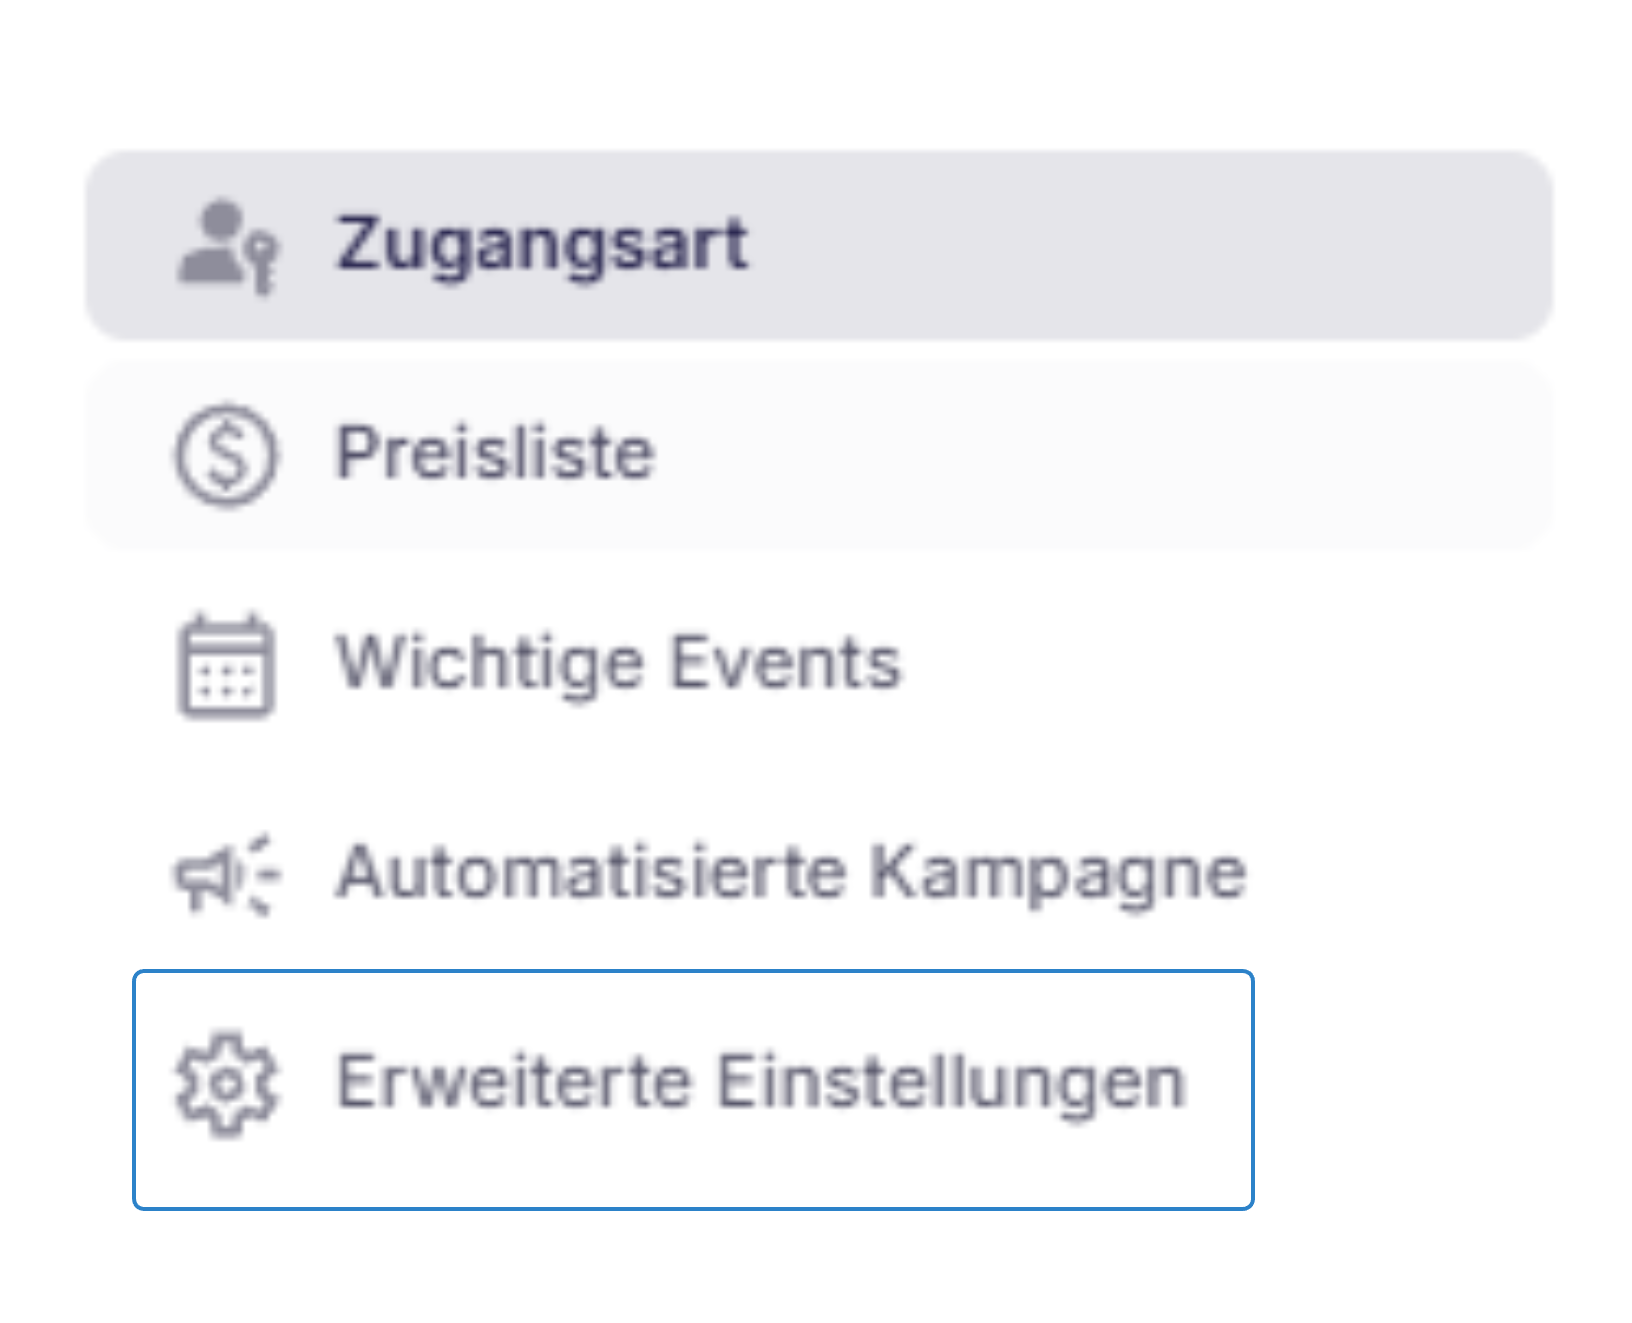Click the Erweiterte Einstellungen text label

[760, 1082]
